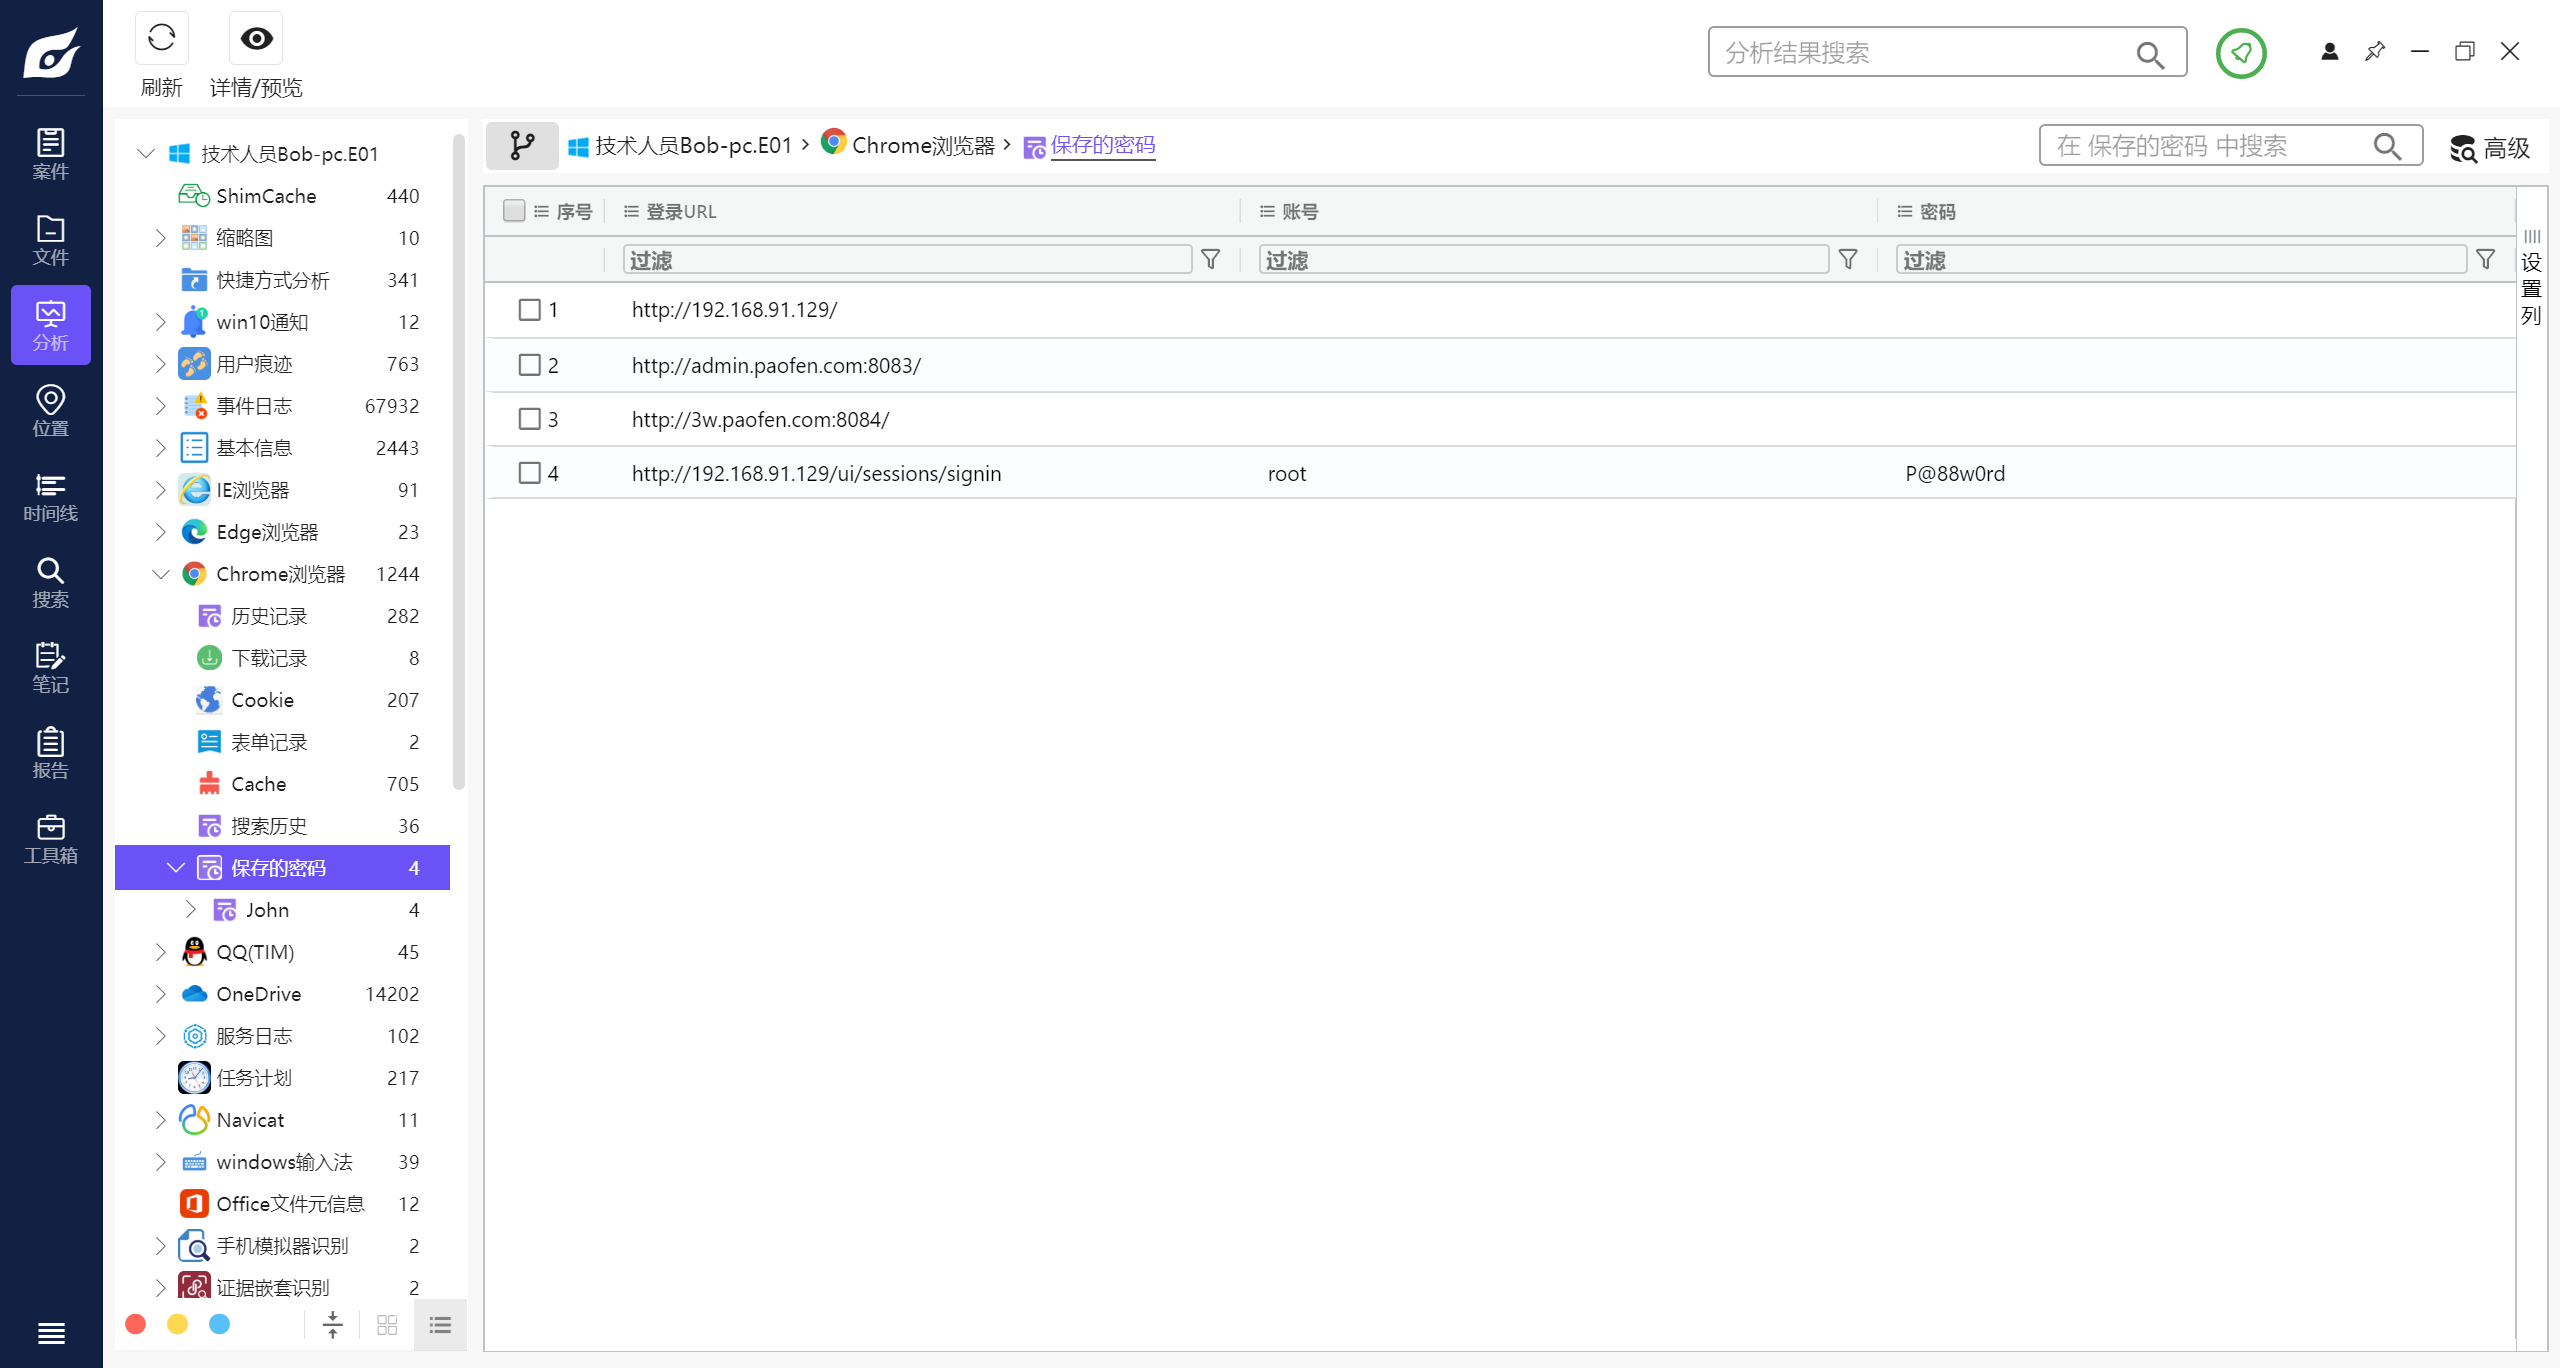The height and width of the screenshot is (1368, 2560).
Task: Switch to list view icon at bottom
Action: tap(440, 1325)
